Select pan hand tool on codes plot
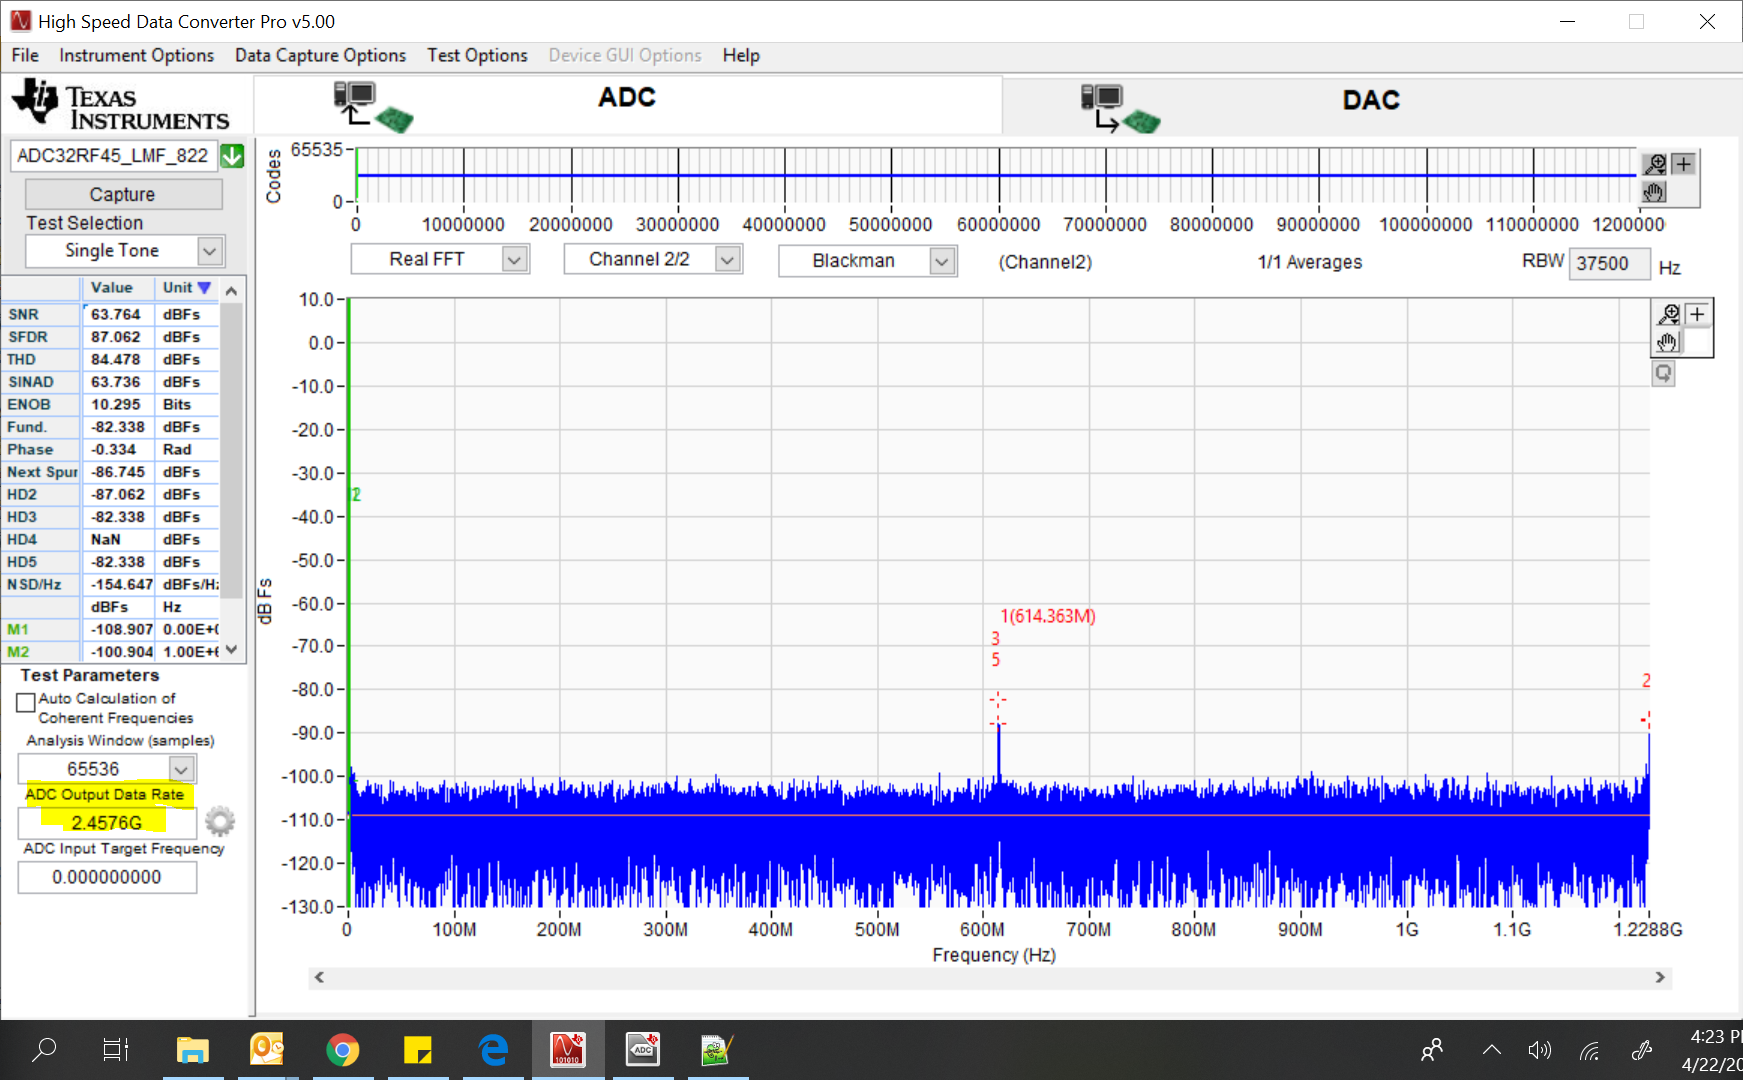Viewport: 1743px width, 1080px height. click(1655, 192)
